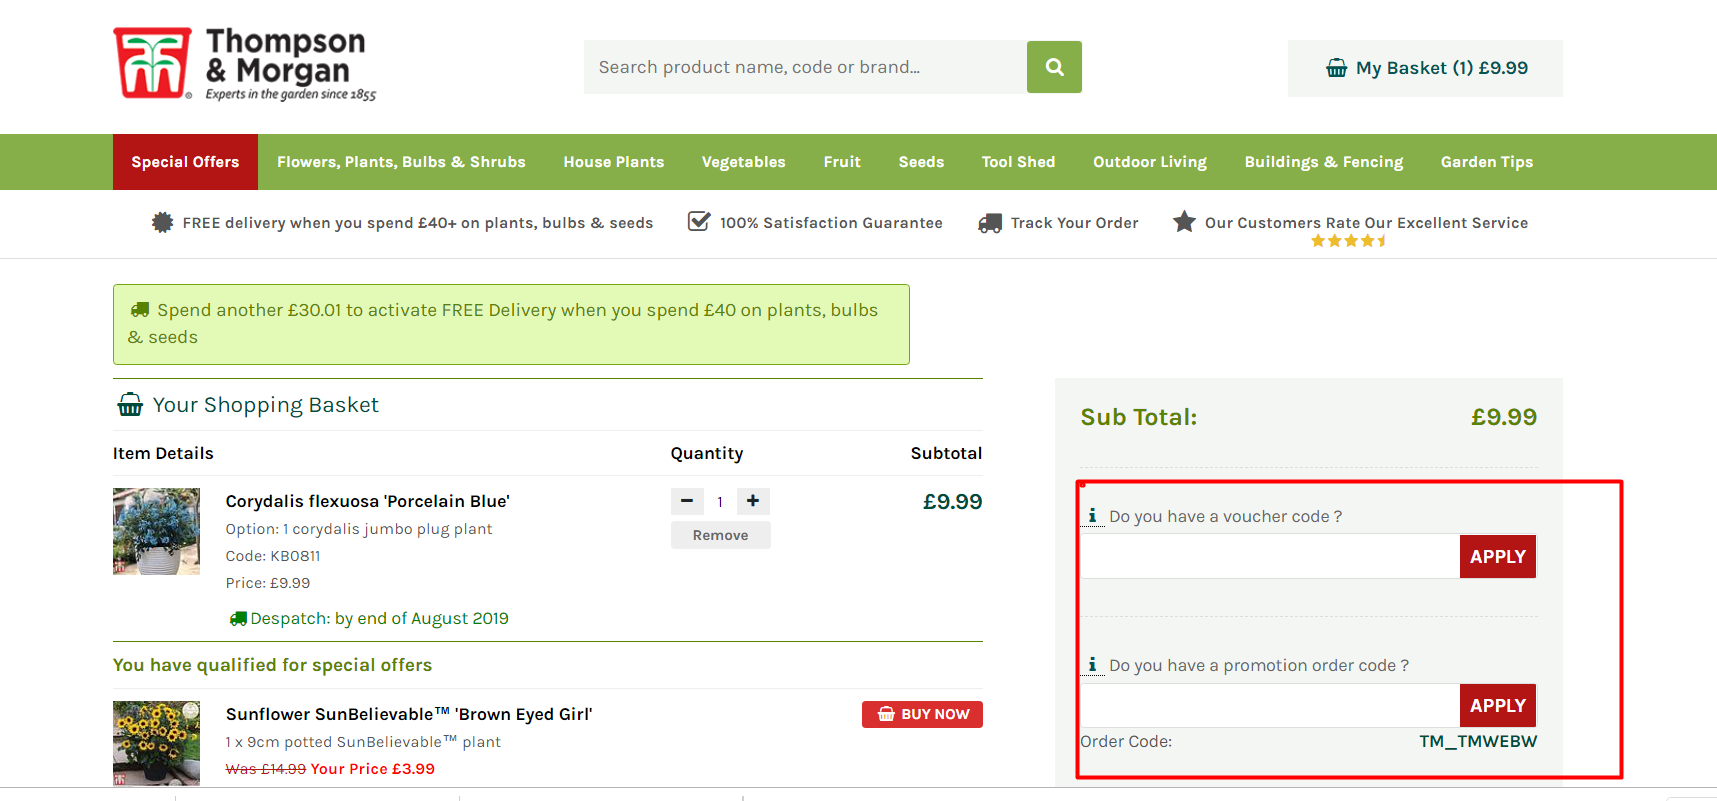1717x801 pixels.
Task: Go to the Garden Tips section
Action: [1486, 162]
